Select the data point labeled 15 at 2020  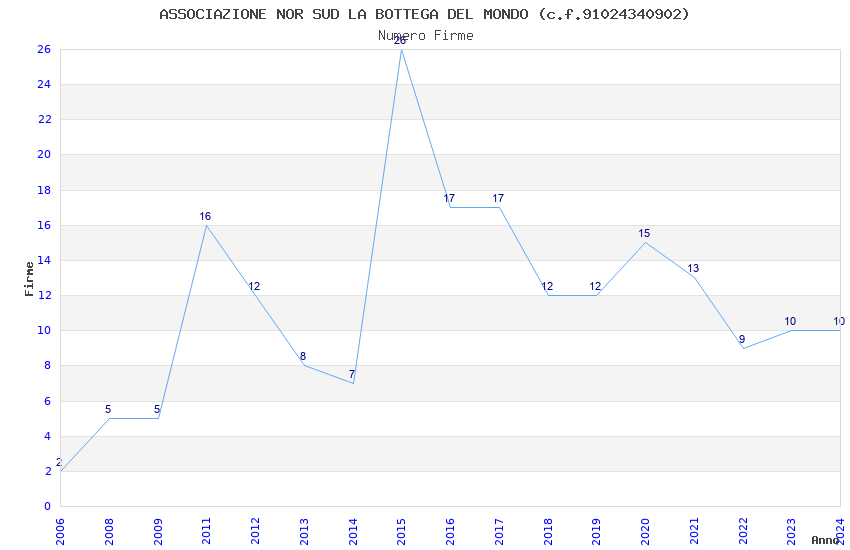(x=645, y=242)
